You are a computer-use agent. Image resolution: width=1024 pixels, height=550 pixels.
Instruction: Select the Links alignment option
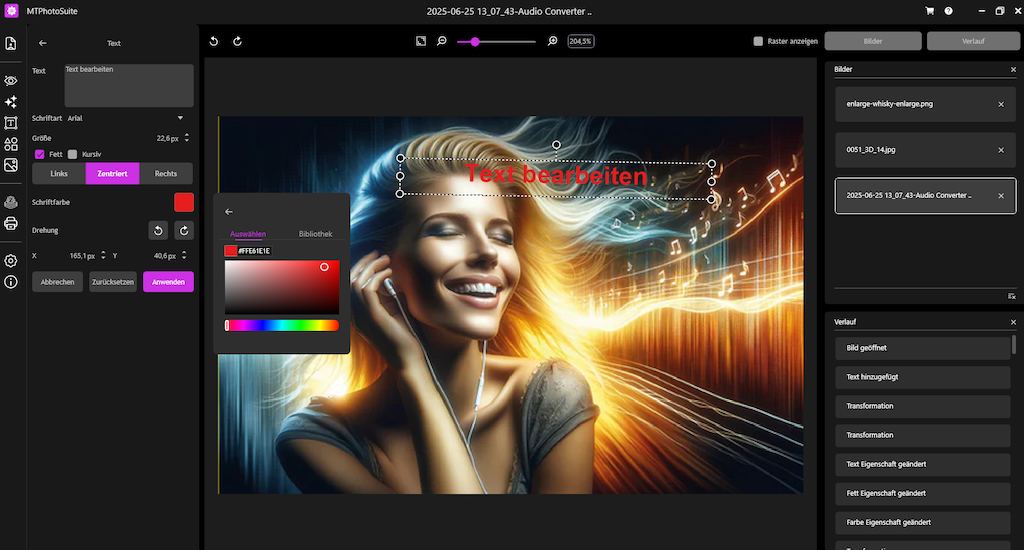(59, 174)
